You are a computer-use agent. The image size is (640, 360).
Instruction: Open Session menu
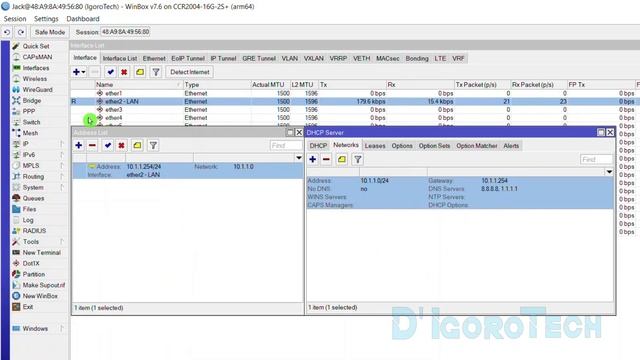point(15,19)
